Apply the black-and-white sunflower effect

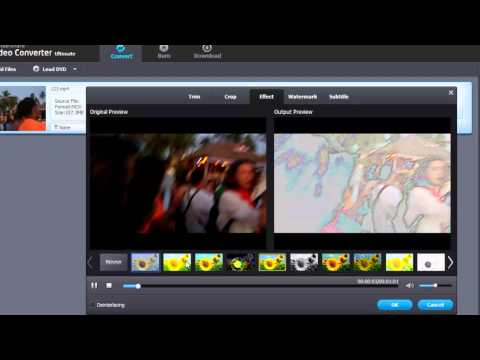(304, 262)
